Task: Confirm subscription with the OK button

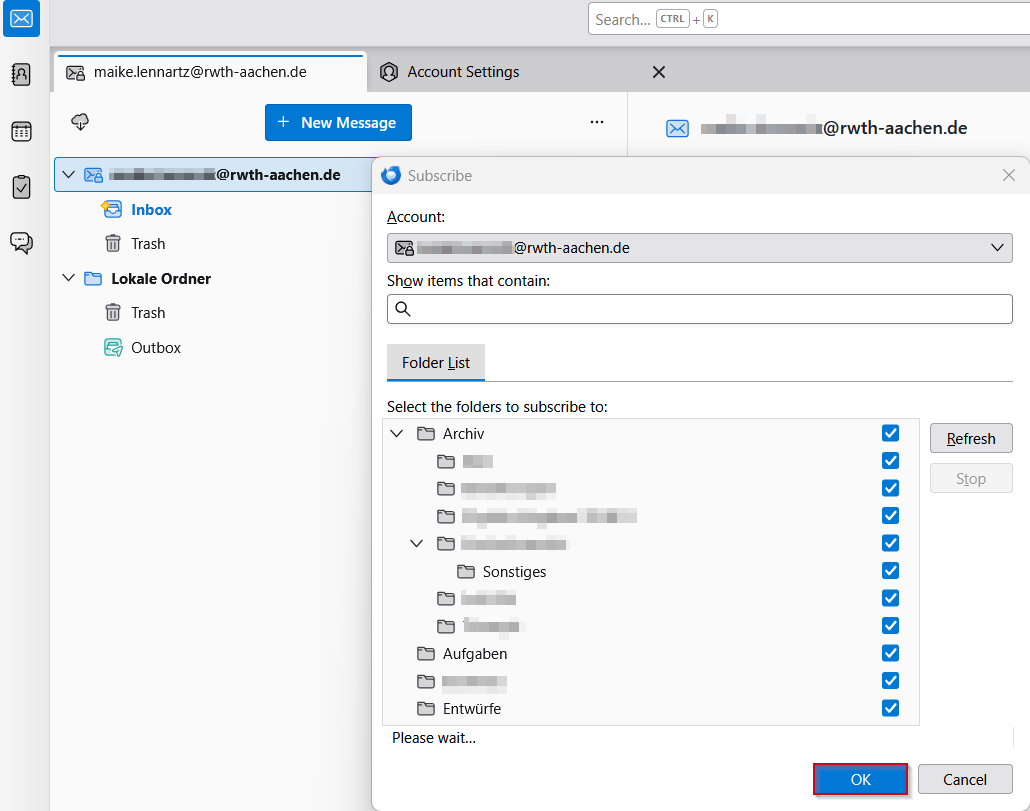Action: pyautogui.click(x=861, y=779)
